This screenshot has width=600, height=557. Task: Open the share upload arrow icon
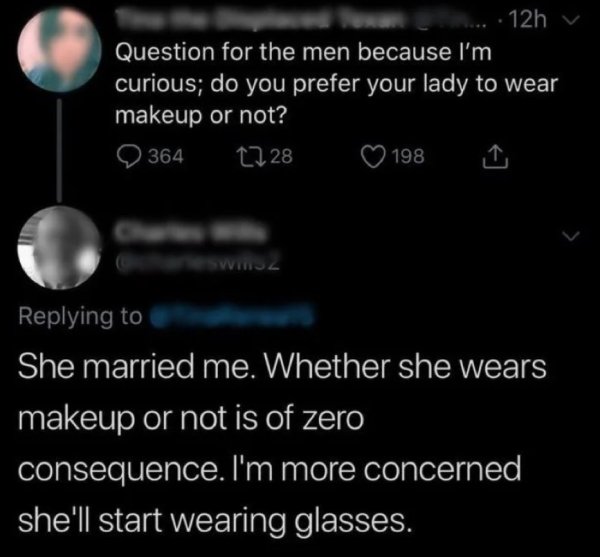tap(495, 156)
